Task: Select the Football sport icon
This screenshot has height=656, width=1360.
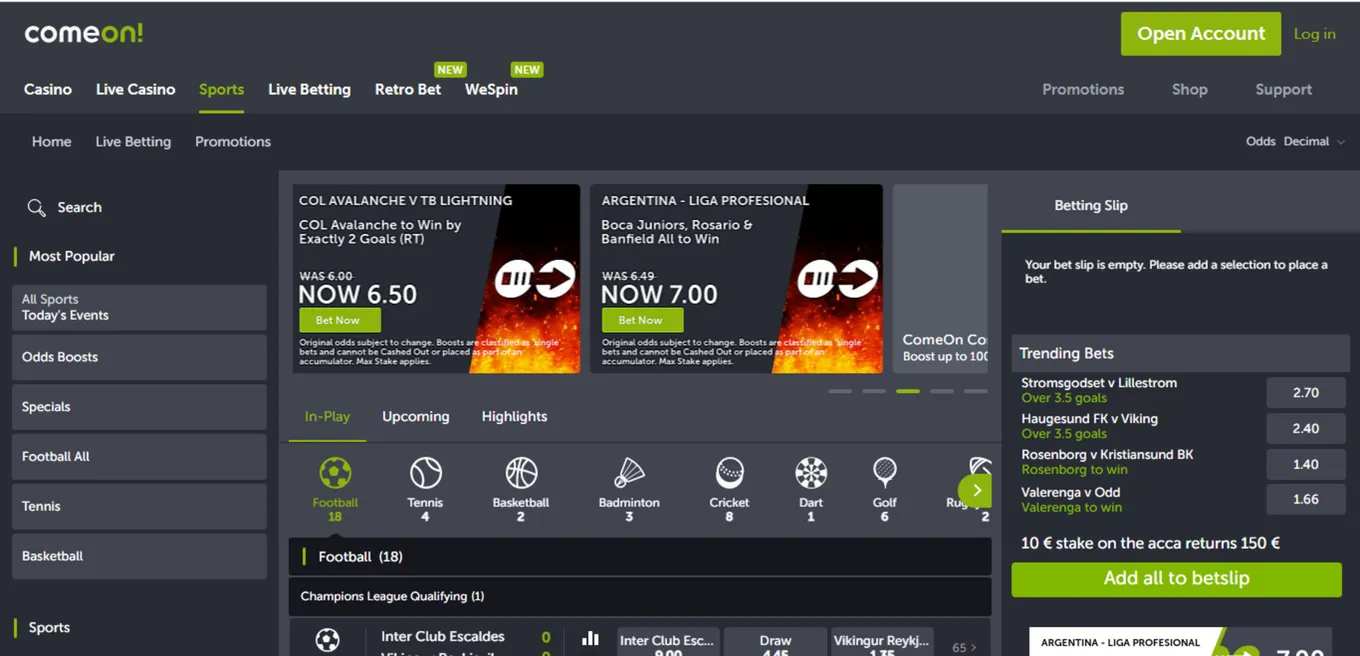Action: pos(335,473)
